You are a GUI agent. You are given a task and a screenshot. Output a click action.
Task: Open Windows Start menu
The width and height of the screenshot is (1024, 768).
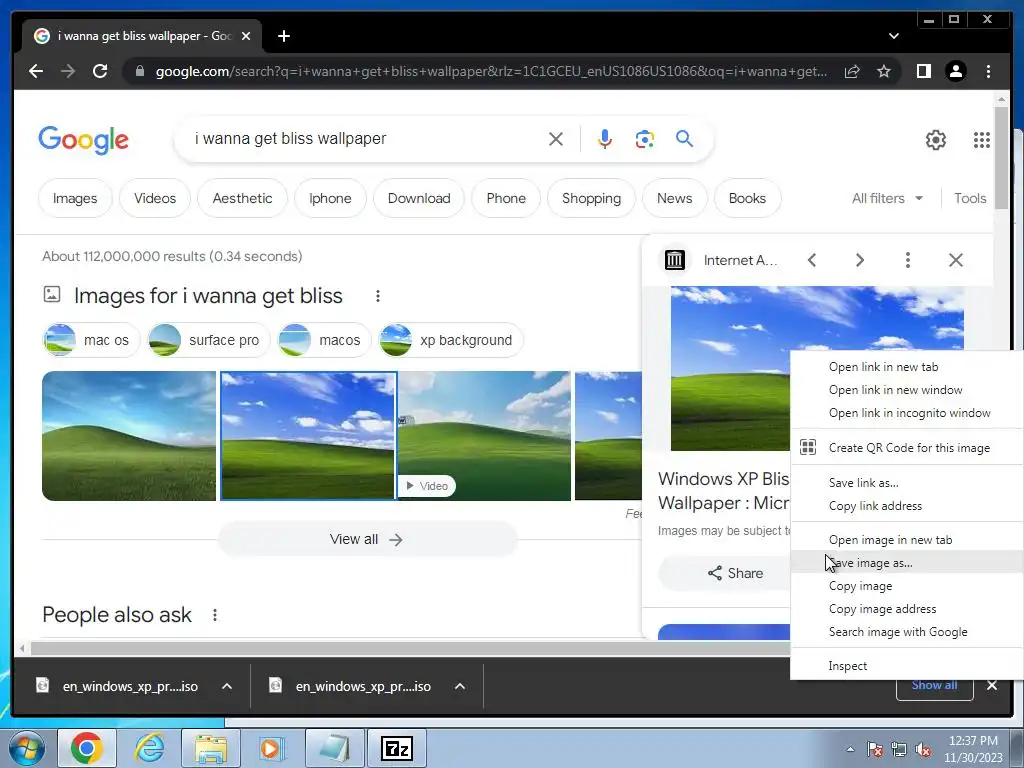pos(27,748)
